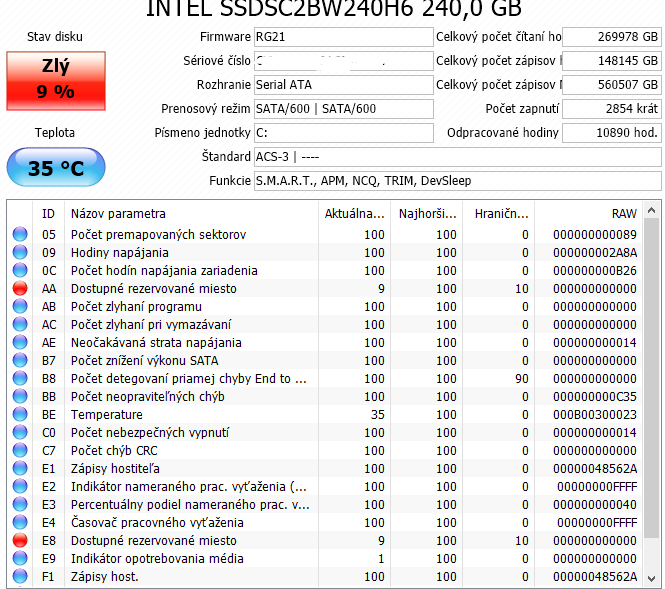Viewport: 665px width, 589px height.
Task: Click the Rozhranie field showing Serial ATA
Action: pos(341,85)
